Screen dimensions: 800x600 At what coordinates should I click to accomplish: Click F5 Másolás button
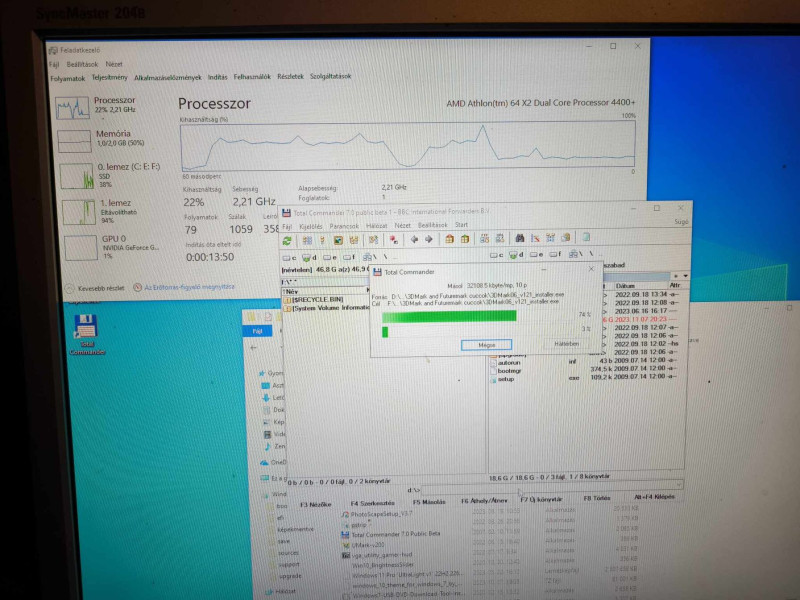[429, 502]
